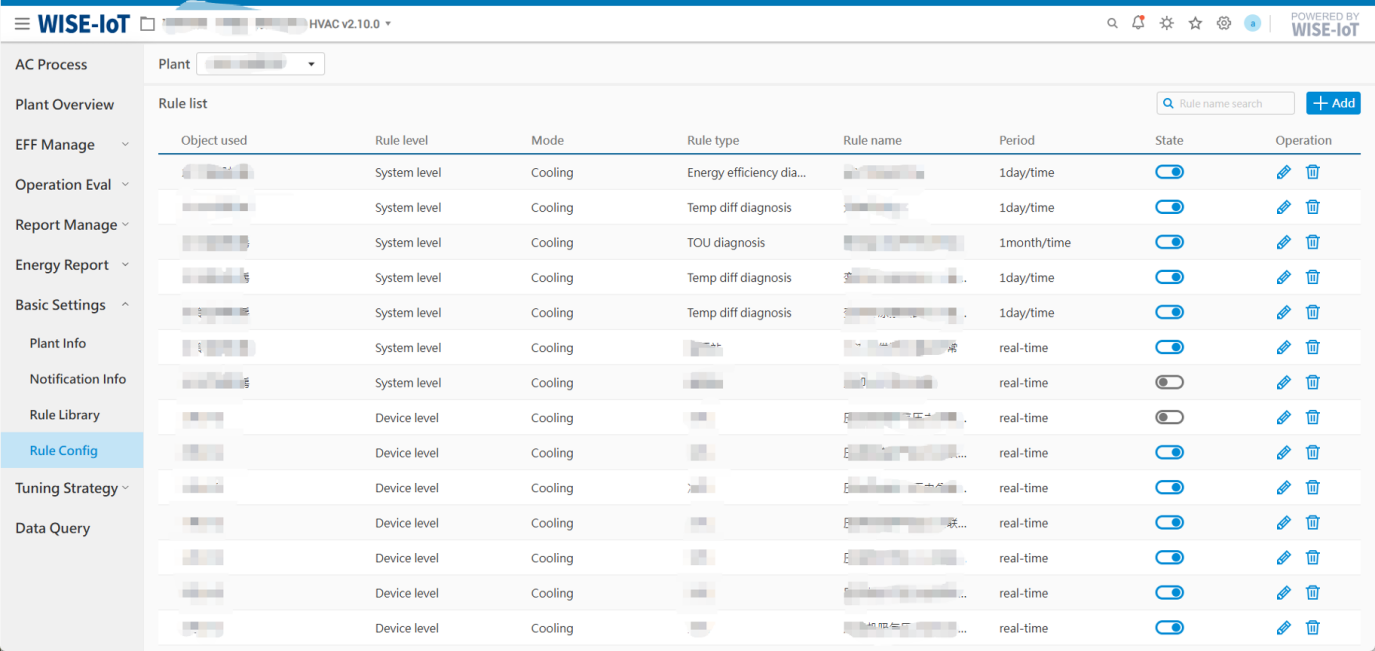Open Rule Library in the sidebar
The image size is (1375, 651).
tap(64, 415)
